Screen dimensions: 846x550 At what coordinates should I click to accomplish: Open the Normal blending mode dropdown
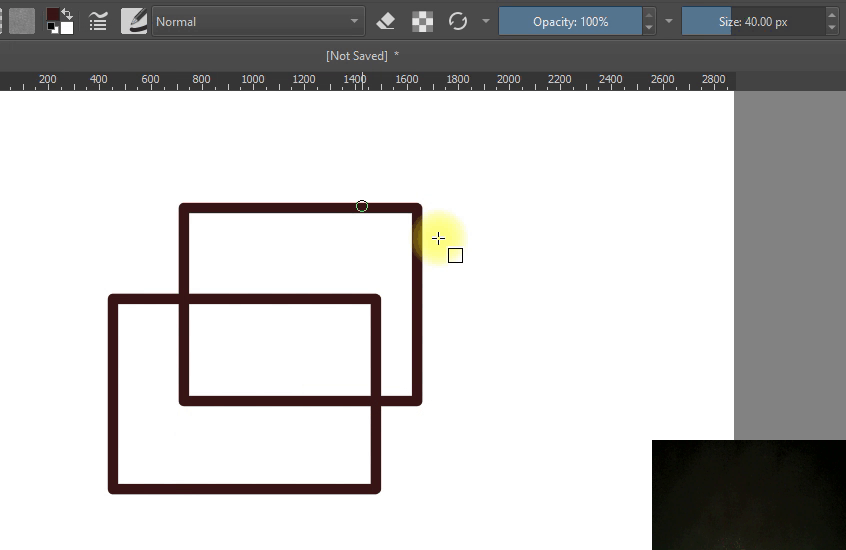(x=258, y=22)
